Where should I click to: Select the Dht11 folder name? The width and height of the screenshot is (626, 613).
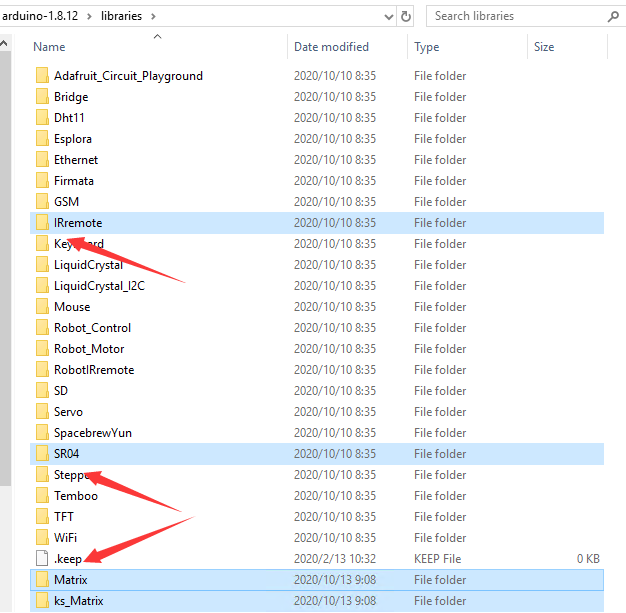pyautogui.click(x=69, y=118)
